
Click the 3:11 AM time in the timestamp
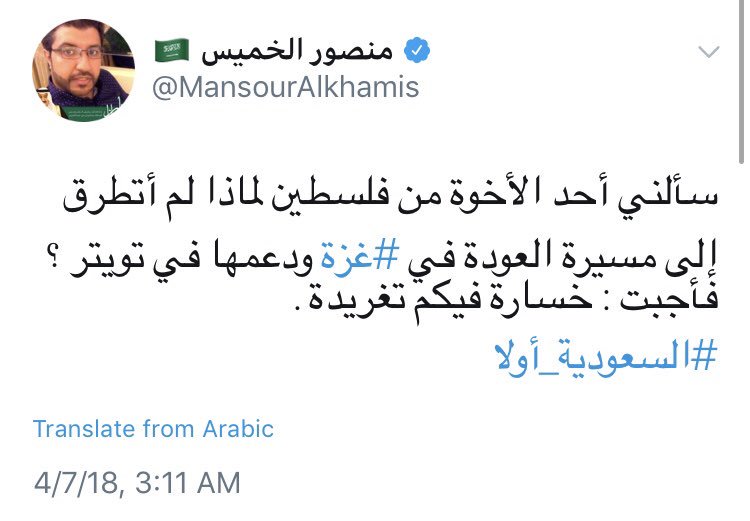click(186, 483)
